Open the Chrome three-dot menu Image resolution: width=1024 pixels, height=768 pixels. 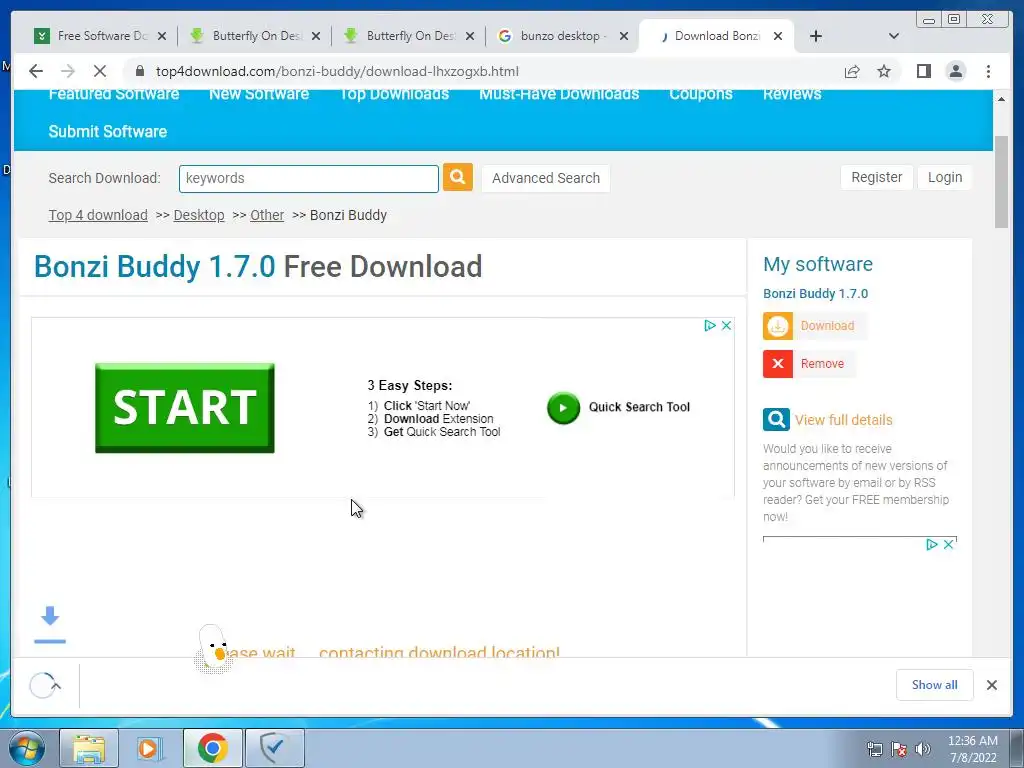click(x=988, y=71)
